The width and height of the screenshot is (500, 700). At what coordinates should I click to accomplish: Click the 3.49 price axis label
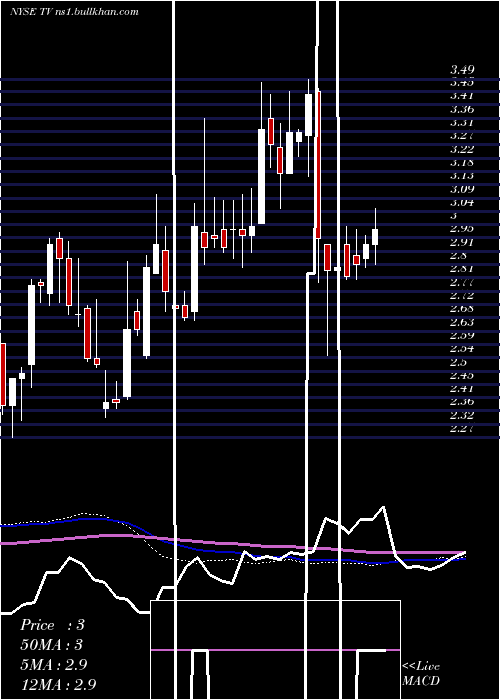pos(462,70)
